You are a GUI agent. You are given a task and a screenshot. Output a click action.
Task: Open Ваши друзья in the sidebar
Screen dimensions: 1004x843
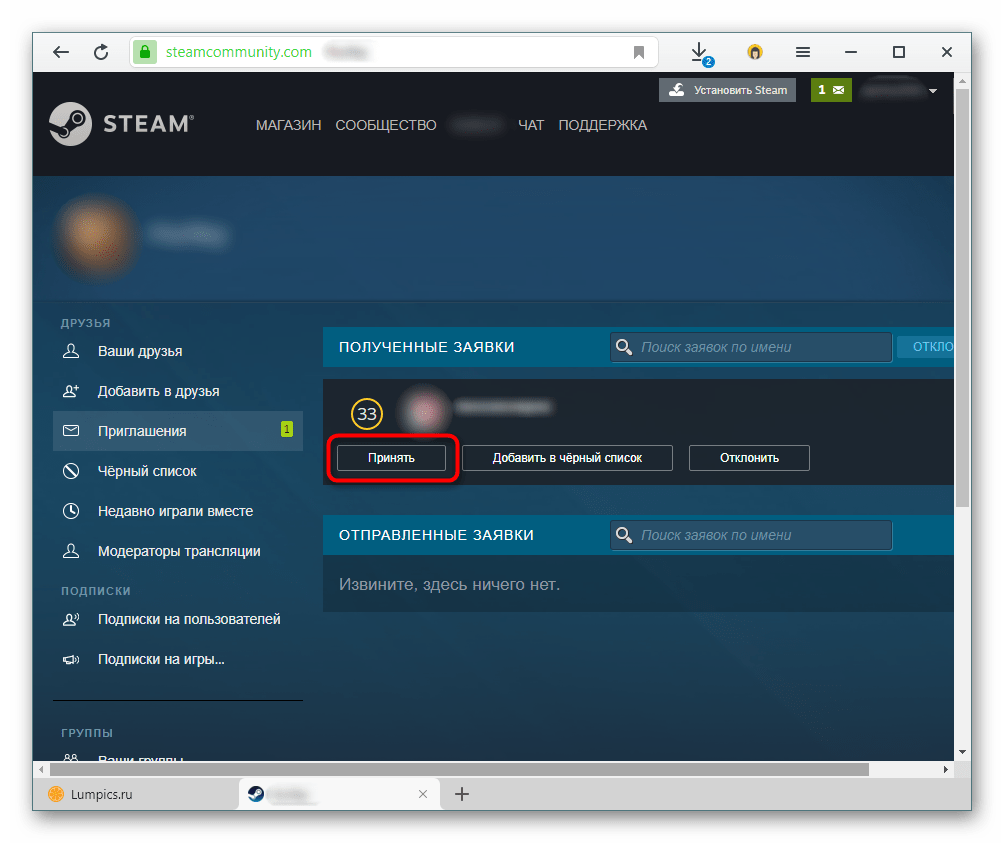click(140, 351)
